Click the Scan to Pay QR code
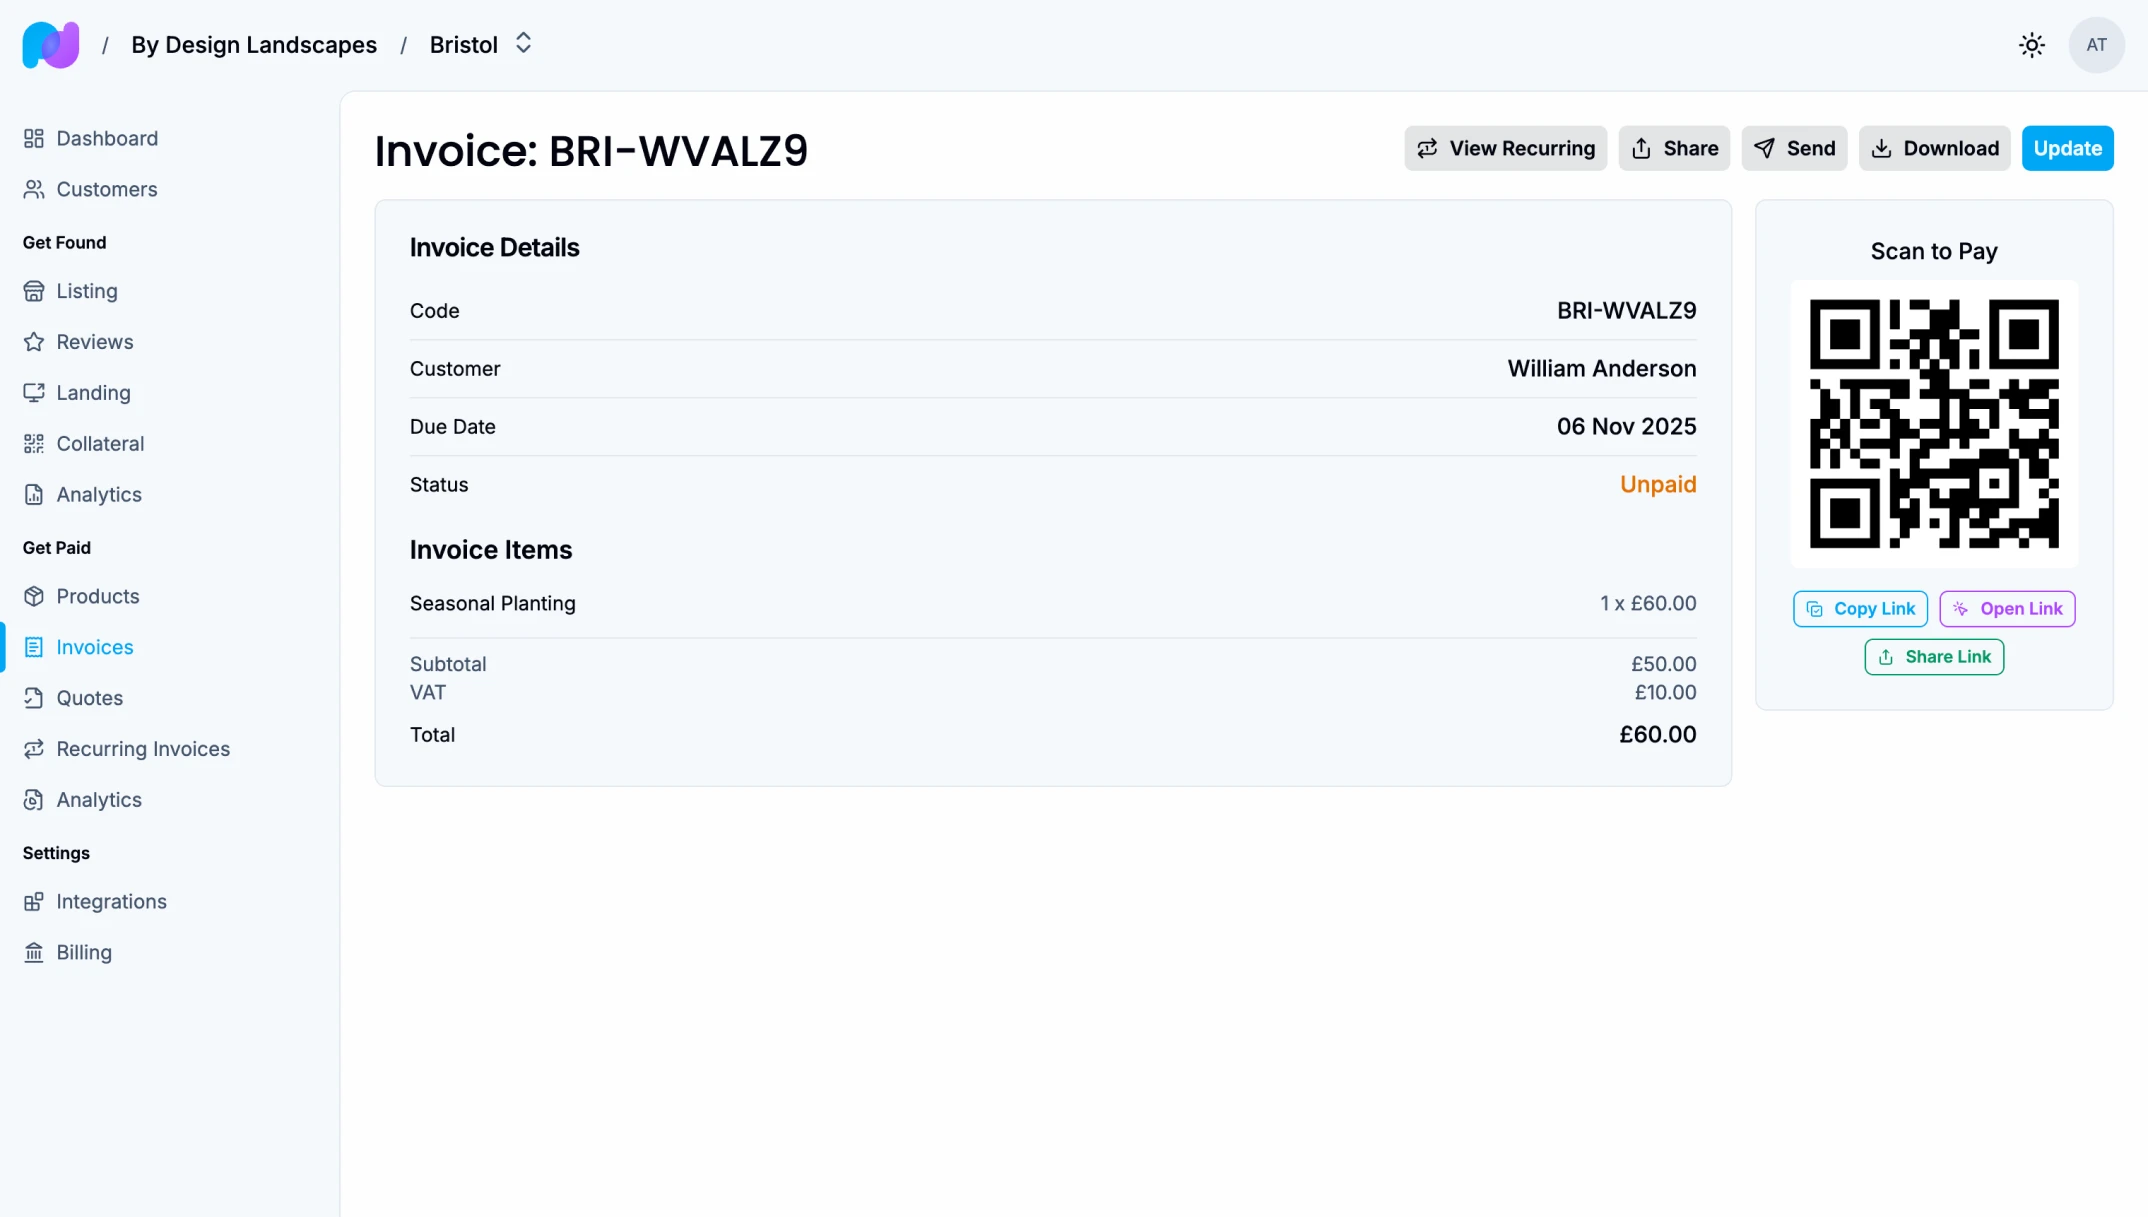The image size is (2148, 1217). (x=1933, y=424)
